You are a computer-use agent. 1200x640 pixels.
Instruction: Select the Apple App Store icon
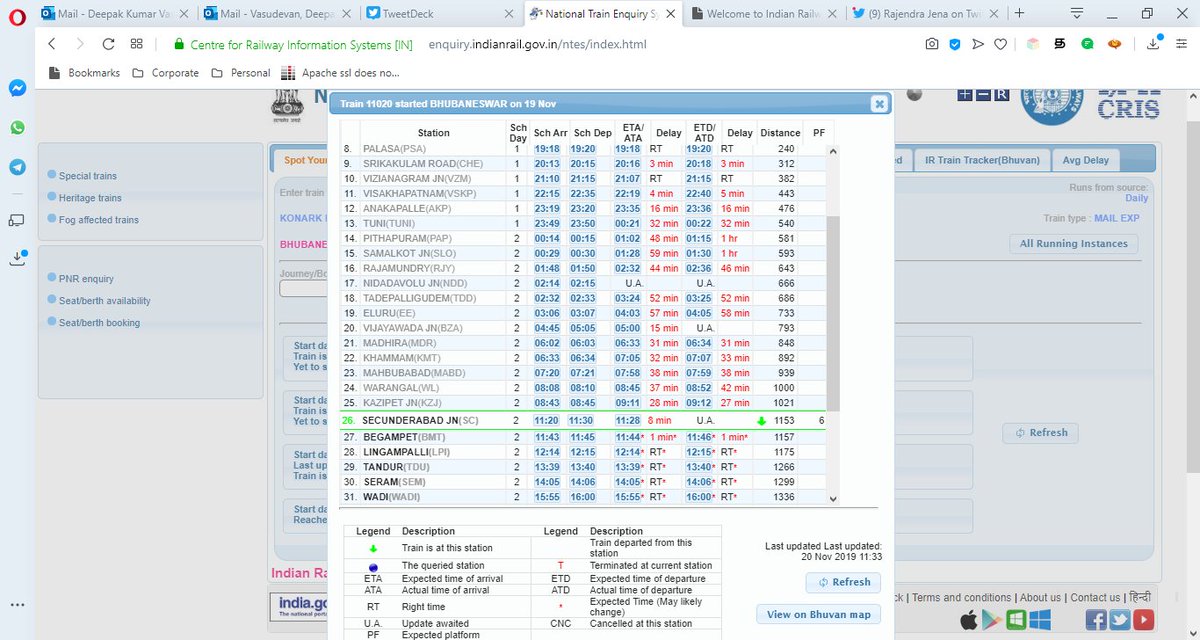point(968,619)
